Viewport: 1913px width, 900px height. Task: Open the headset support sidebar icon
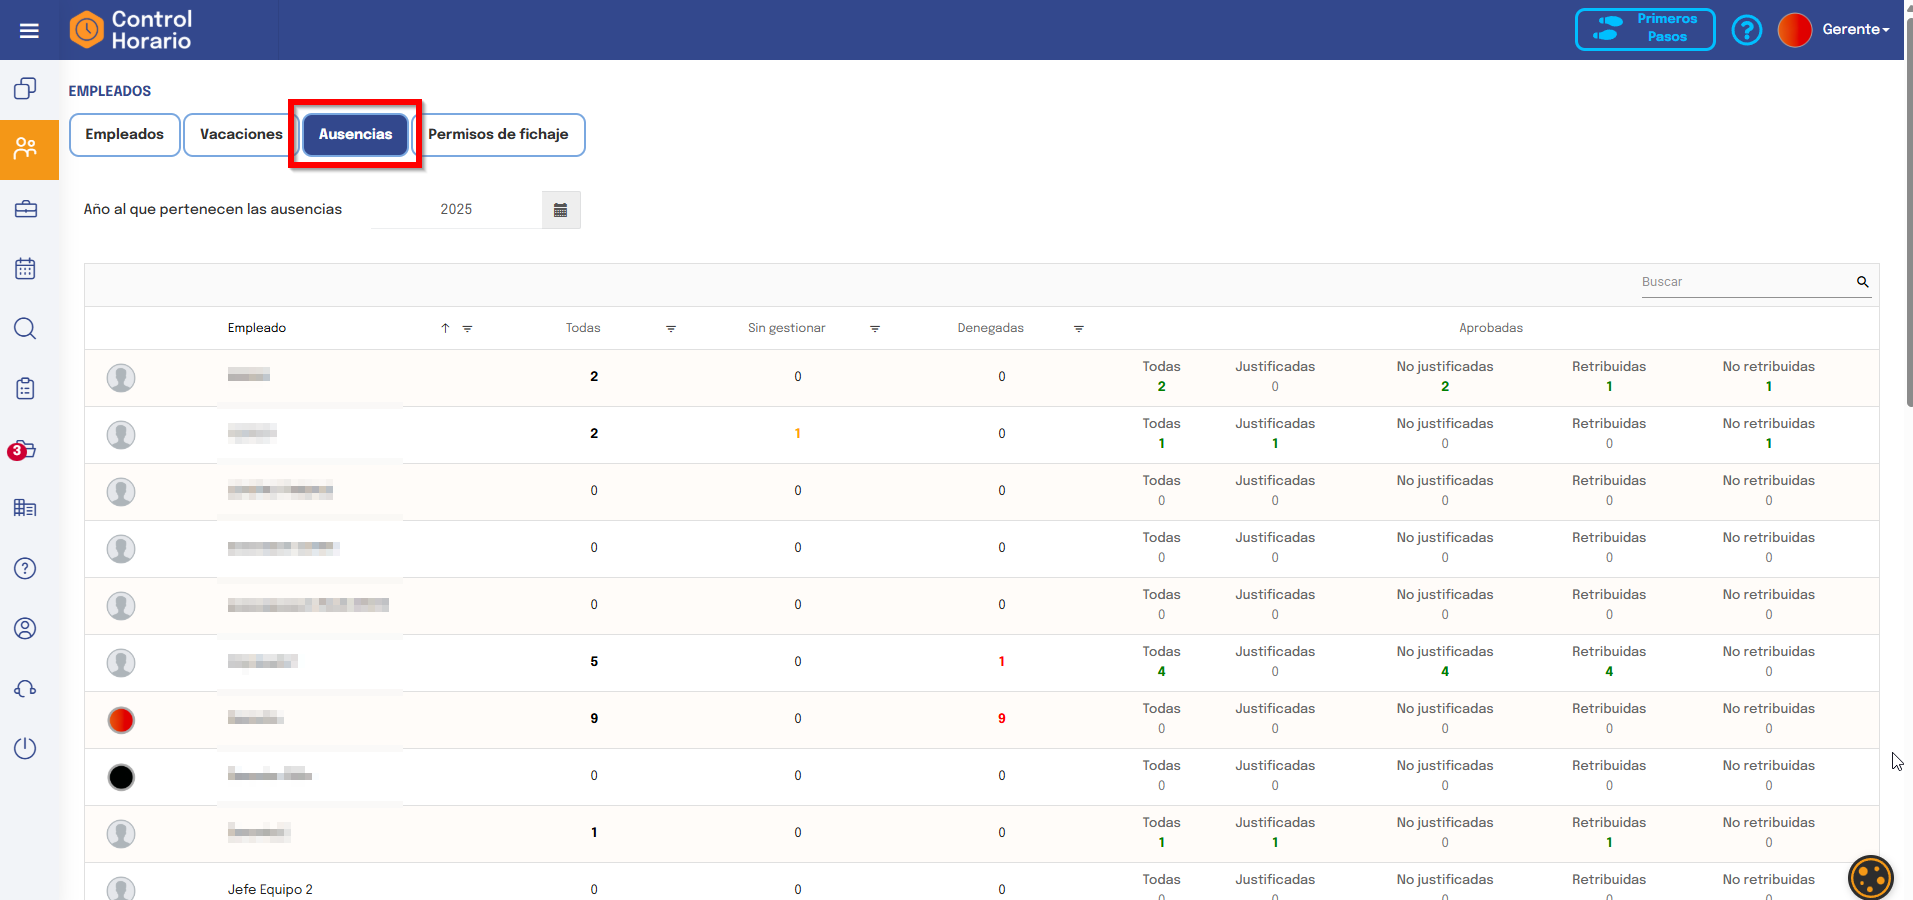pos(26,689)
